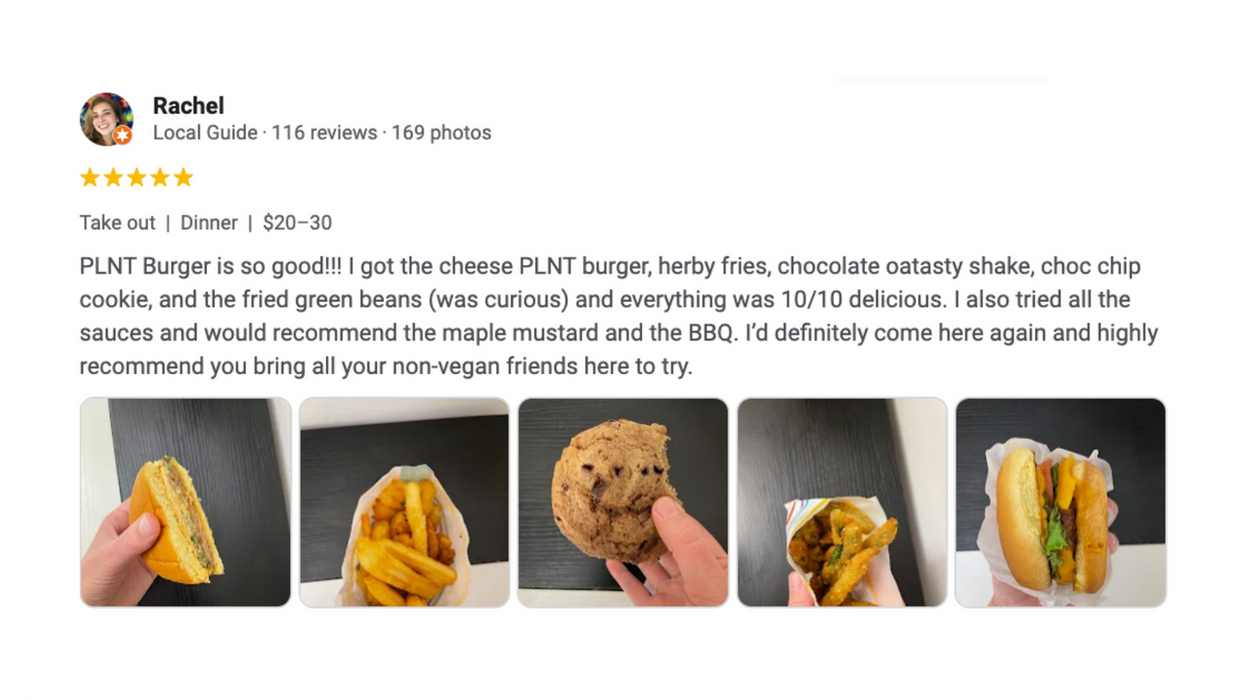The width and height of the screenshot is (1244, 700).
Task: Click Rachel's profile avatar photo
Action: [106, 119]
